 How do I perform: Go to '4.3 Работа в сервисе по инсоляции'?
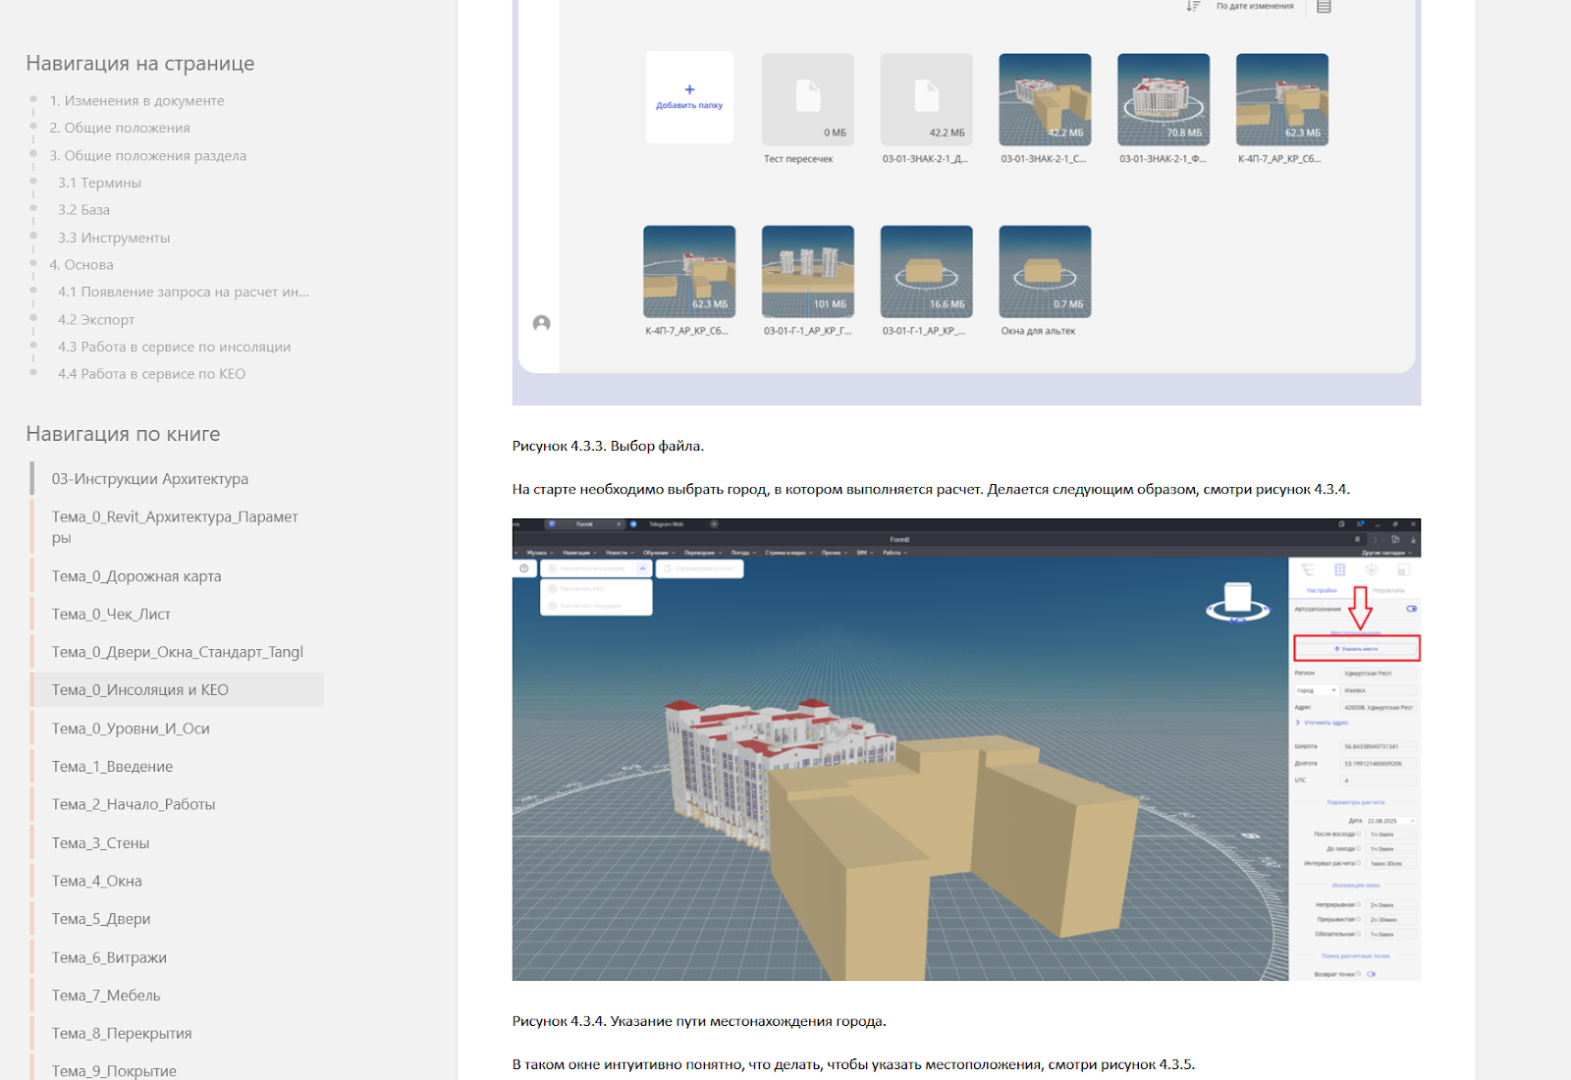pos(174,347)
